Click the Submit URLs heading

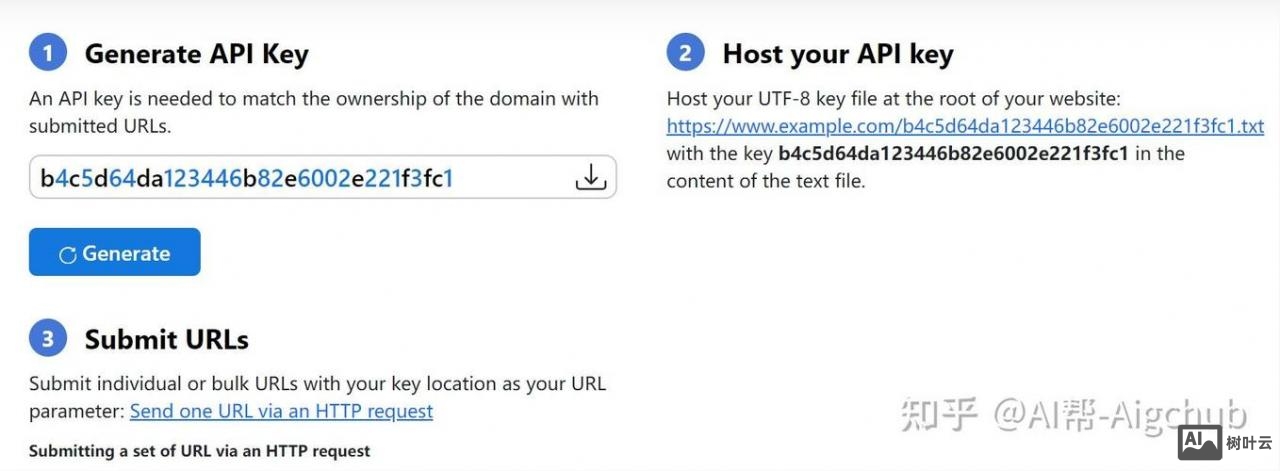point(166,340)
